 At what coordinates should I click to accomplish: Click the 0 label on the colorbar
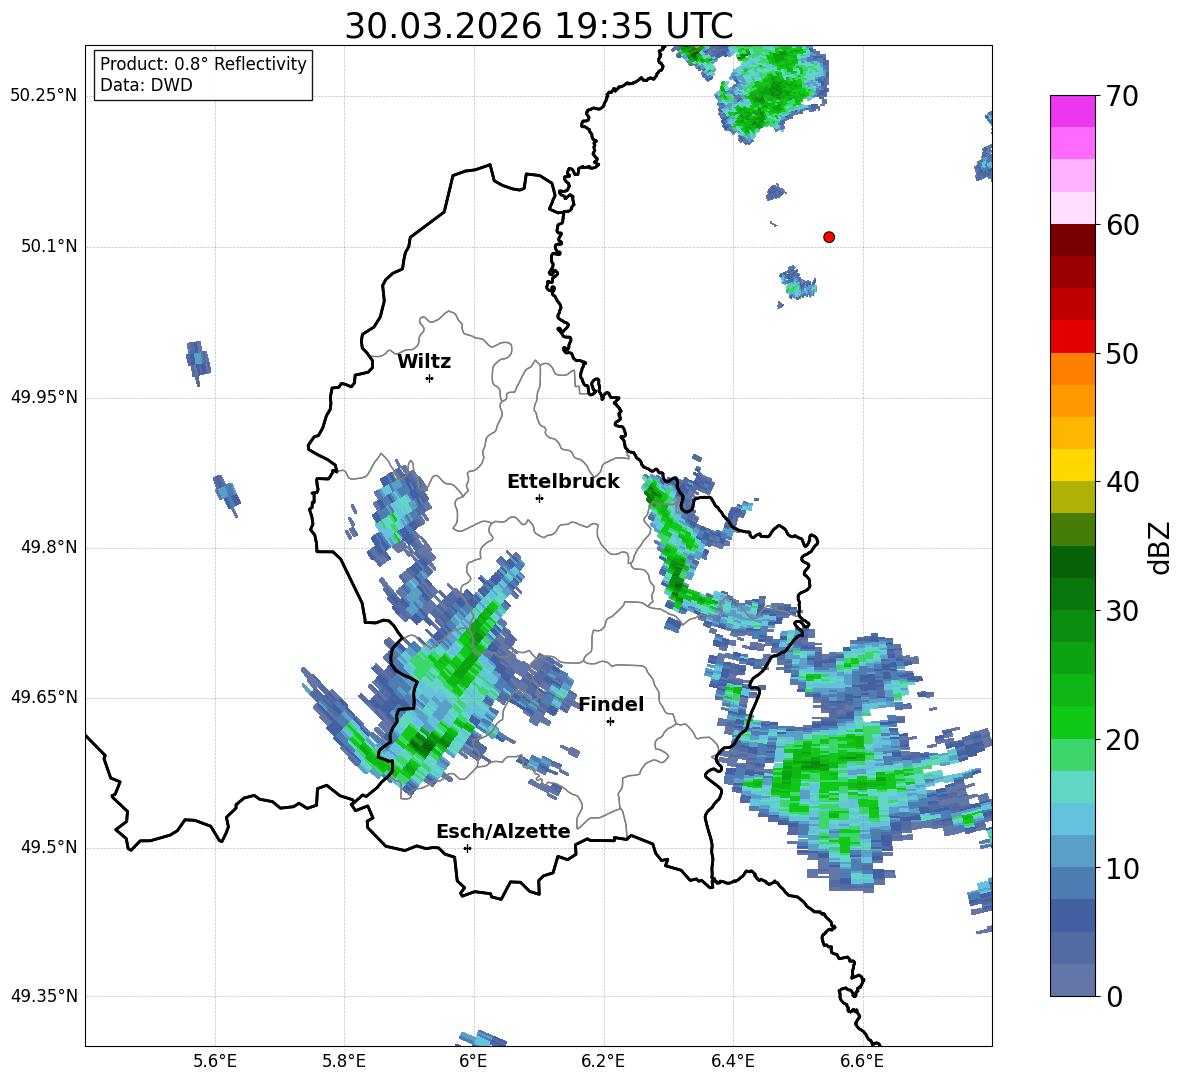coord(1114,997)
